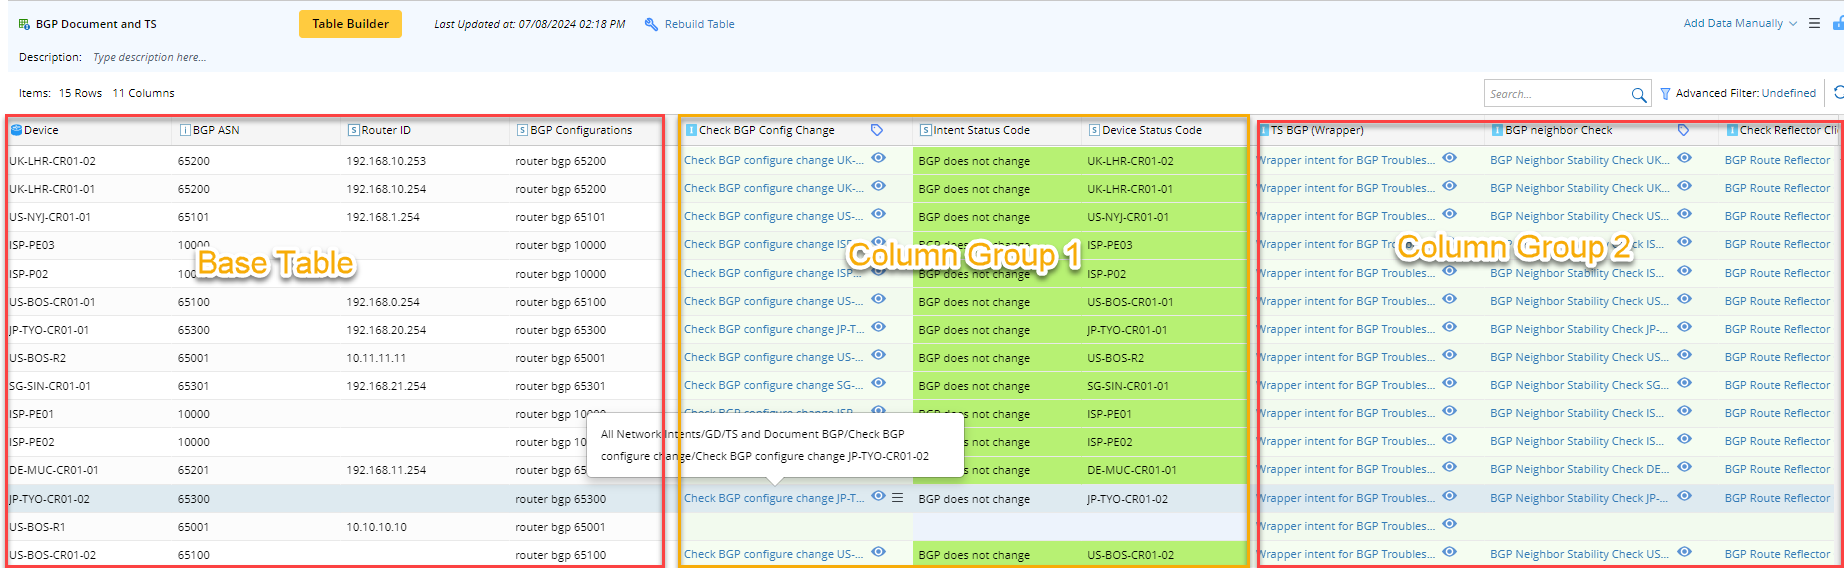Open Wrapper intent link in US-NYJ-CR01-01 row
This screenshot has height=568, width=1844.
1346,216
